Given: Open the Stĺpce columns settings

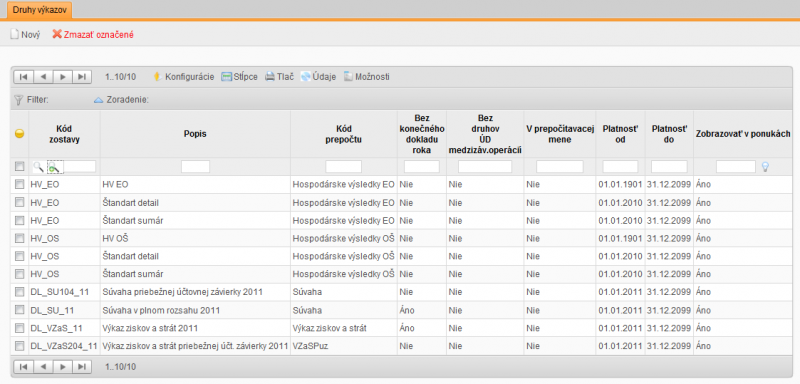Looking at the screenshot, I should click(x=239, y=77).
